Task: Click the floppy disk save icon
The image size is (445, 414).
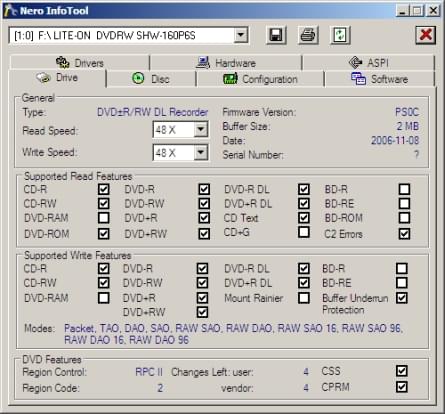Action: click(x=276, y=35)
